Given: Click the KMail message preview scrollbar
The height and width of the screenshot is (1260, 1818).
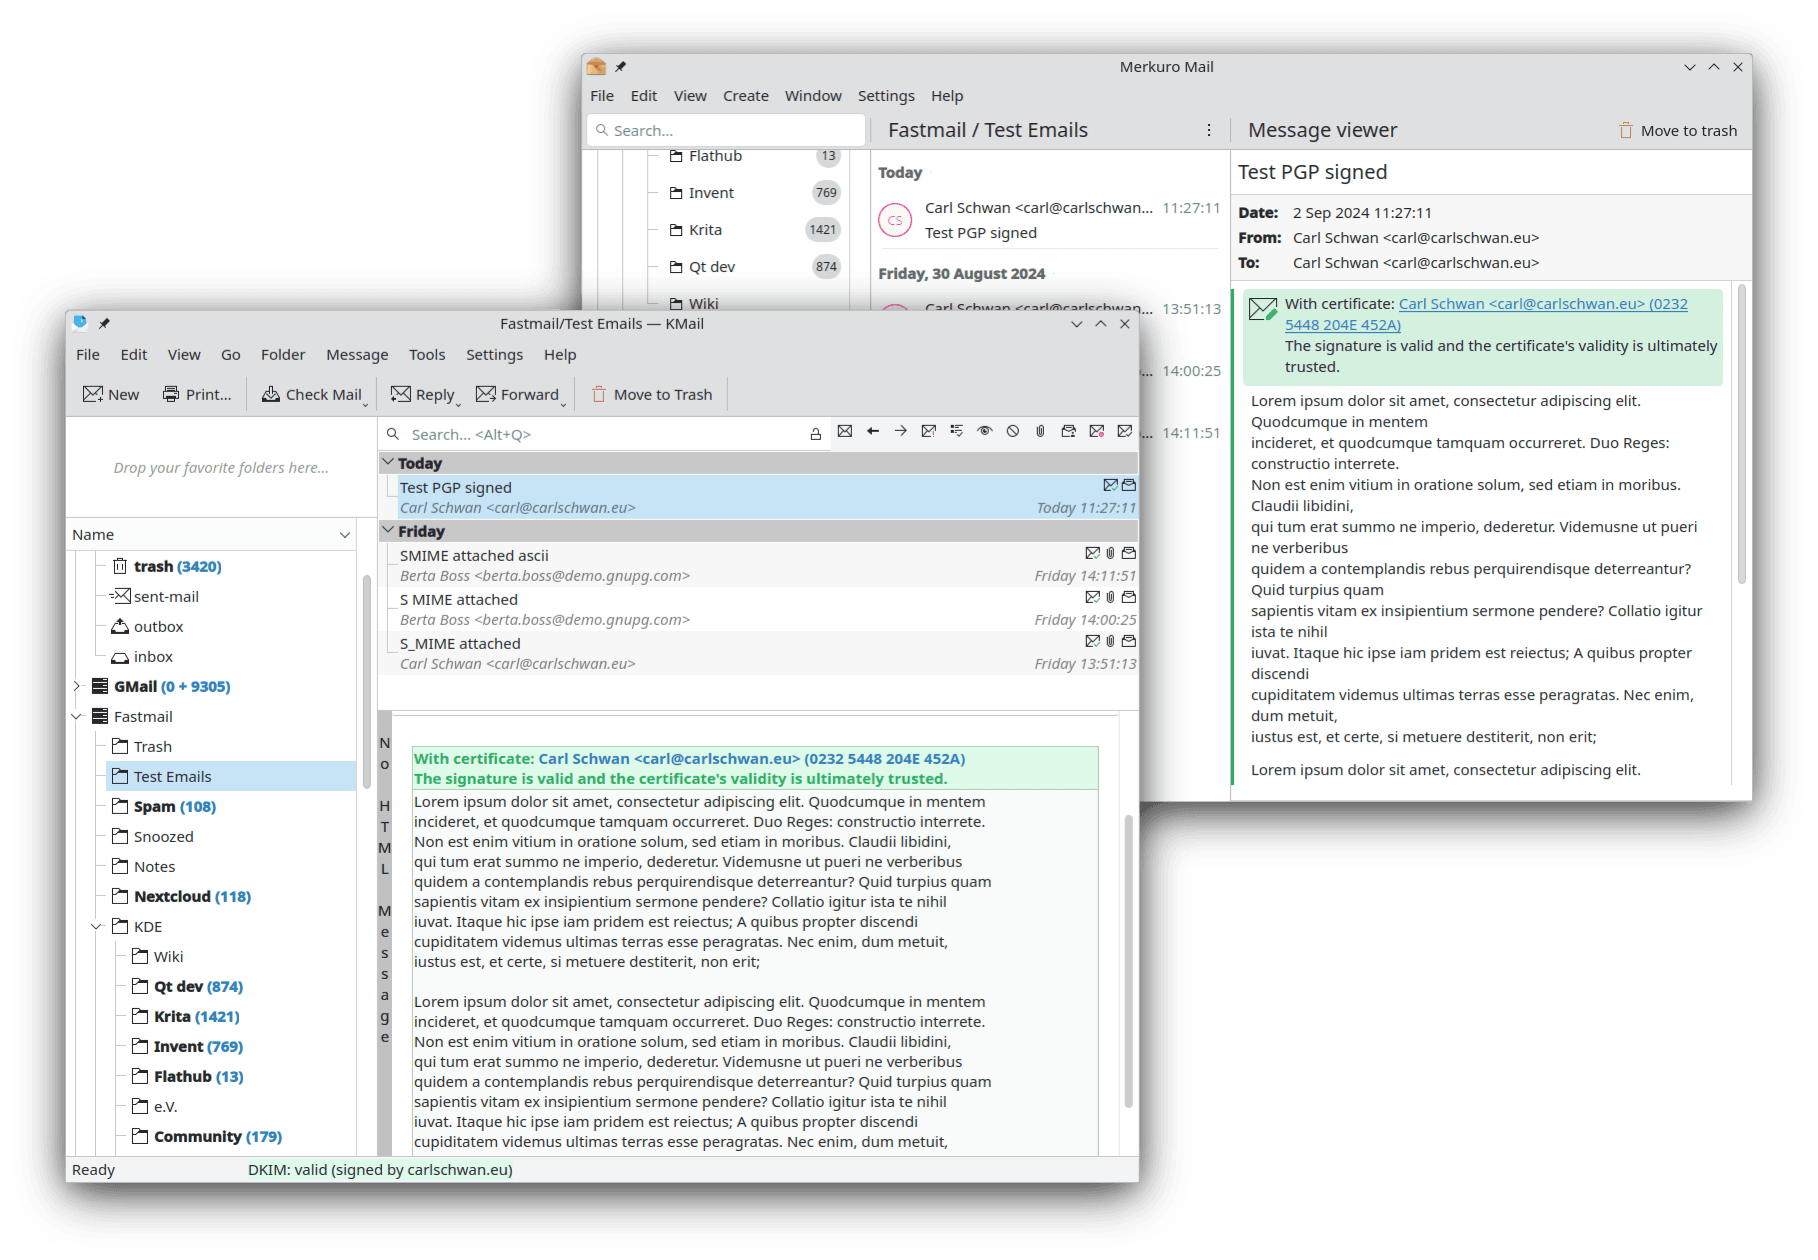Looking at the screenshot, I should tap(1129, 960).
